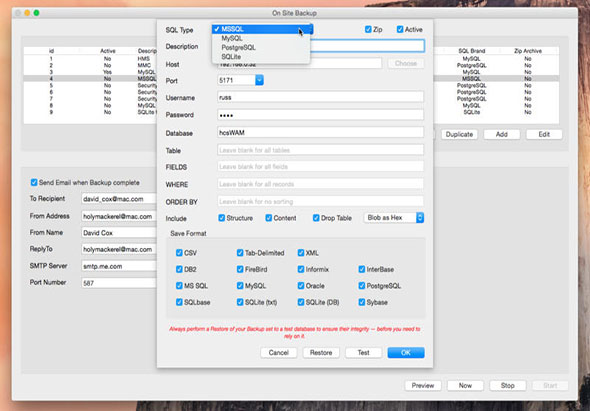Toggle the Drop Table checkbox
590x411 pixels.
tap(316, 218)
